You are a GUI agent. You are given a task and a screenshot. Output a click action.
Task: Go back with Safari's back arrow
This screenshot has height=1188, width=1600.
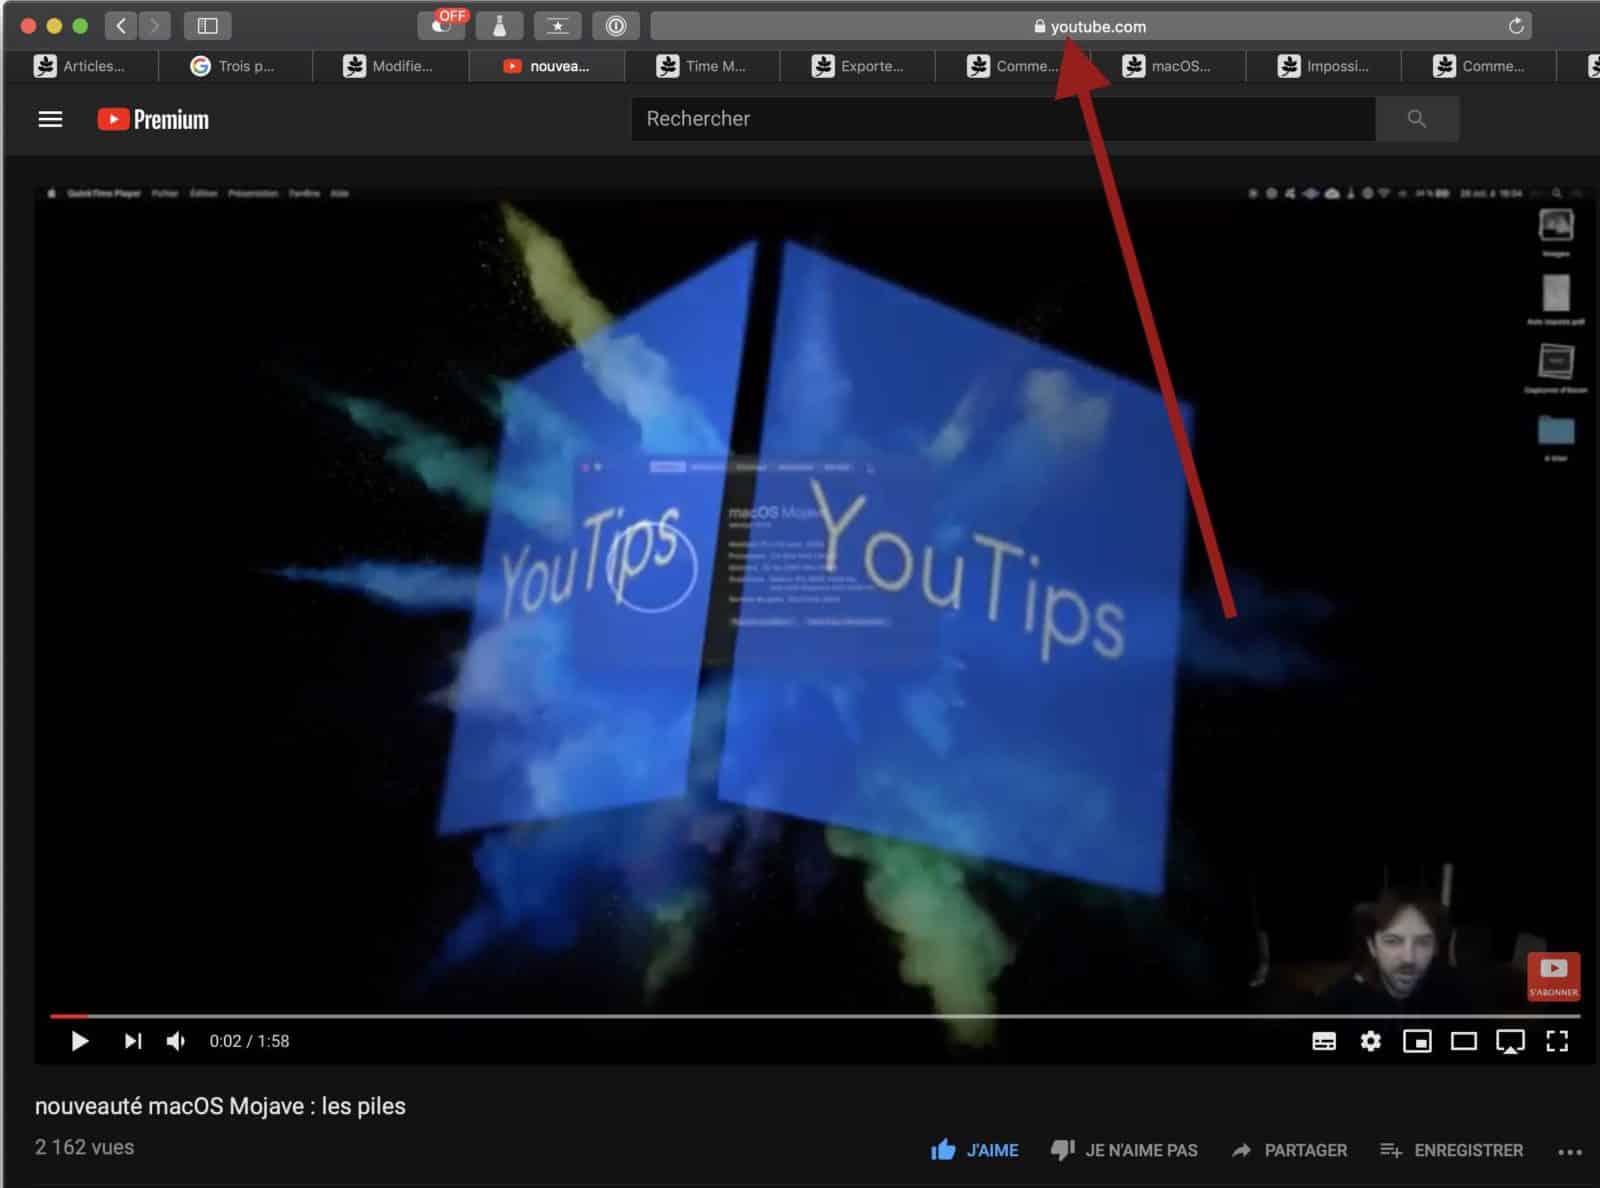(121, 26)
